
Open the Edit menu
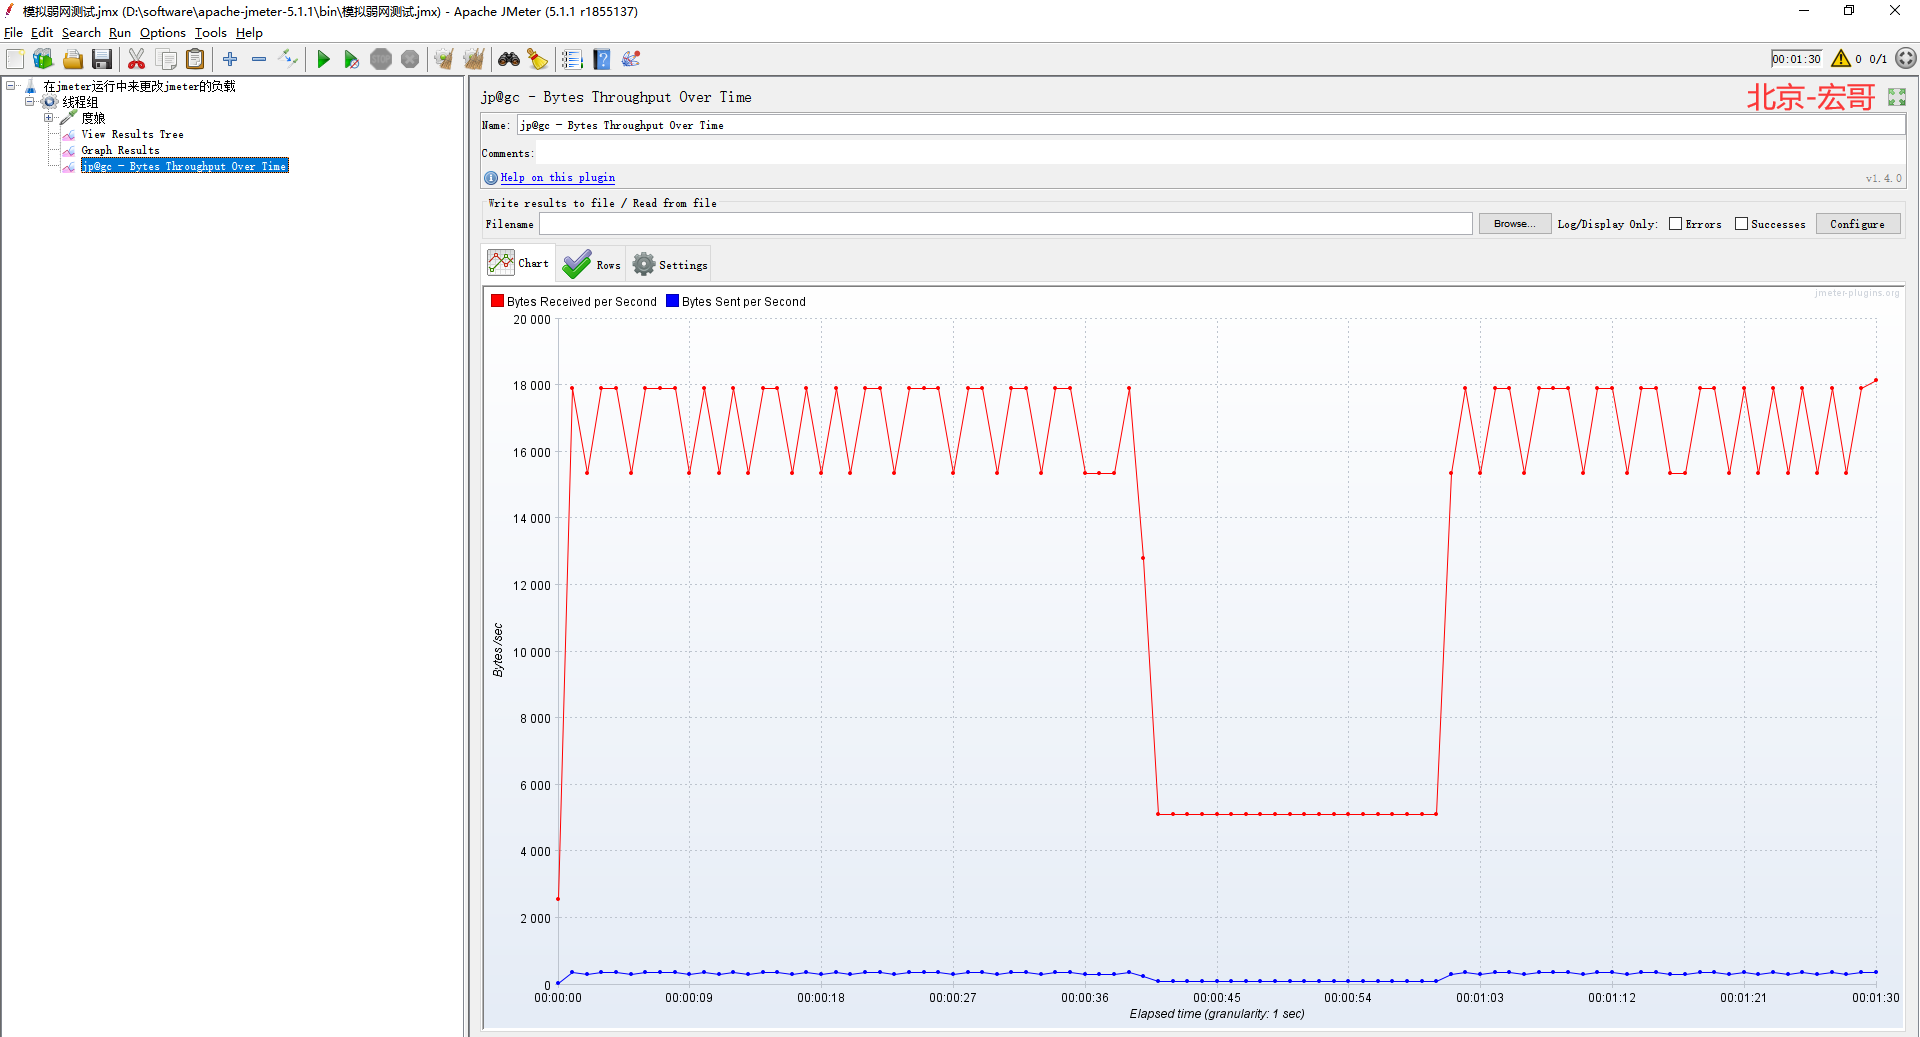coord(42,33)
